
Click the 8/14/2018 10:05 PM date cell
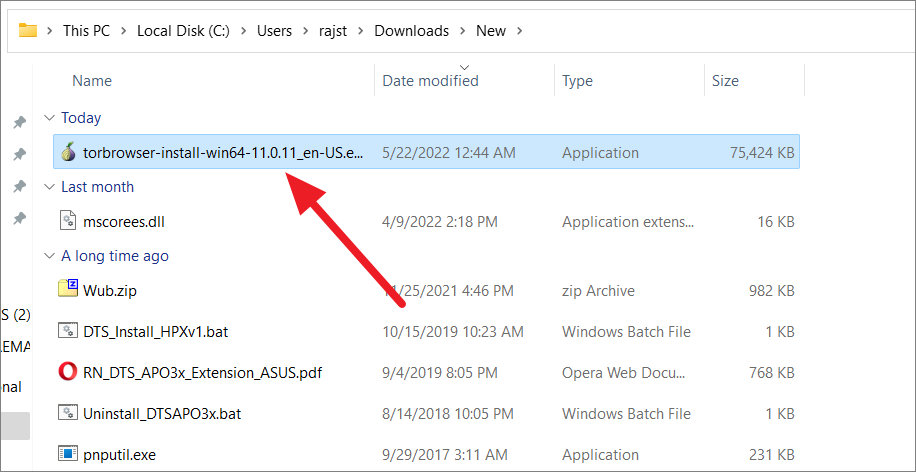click(x=449, y=414)
